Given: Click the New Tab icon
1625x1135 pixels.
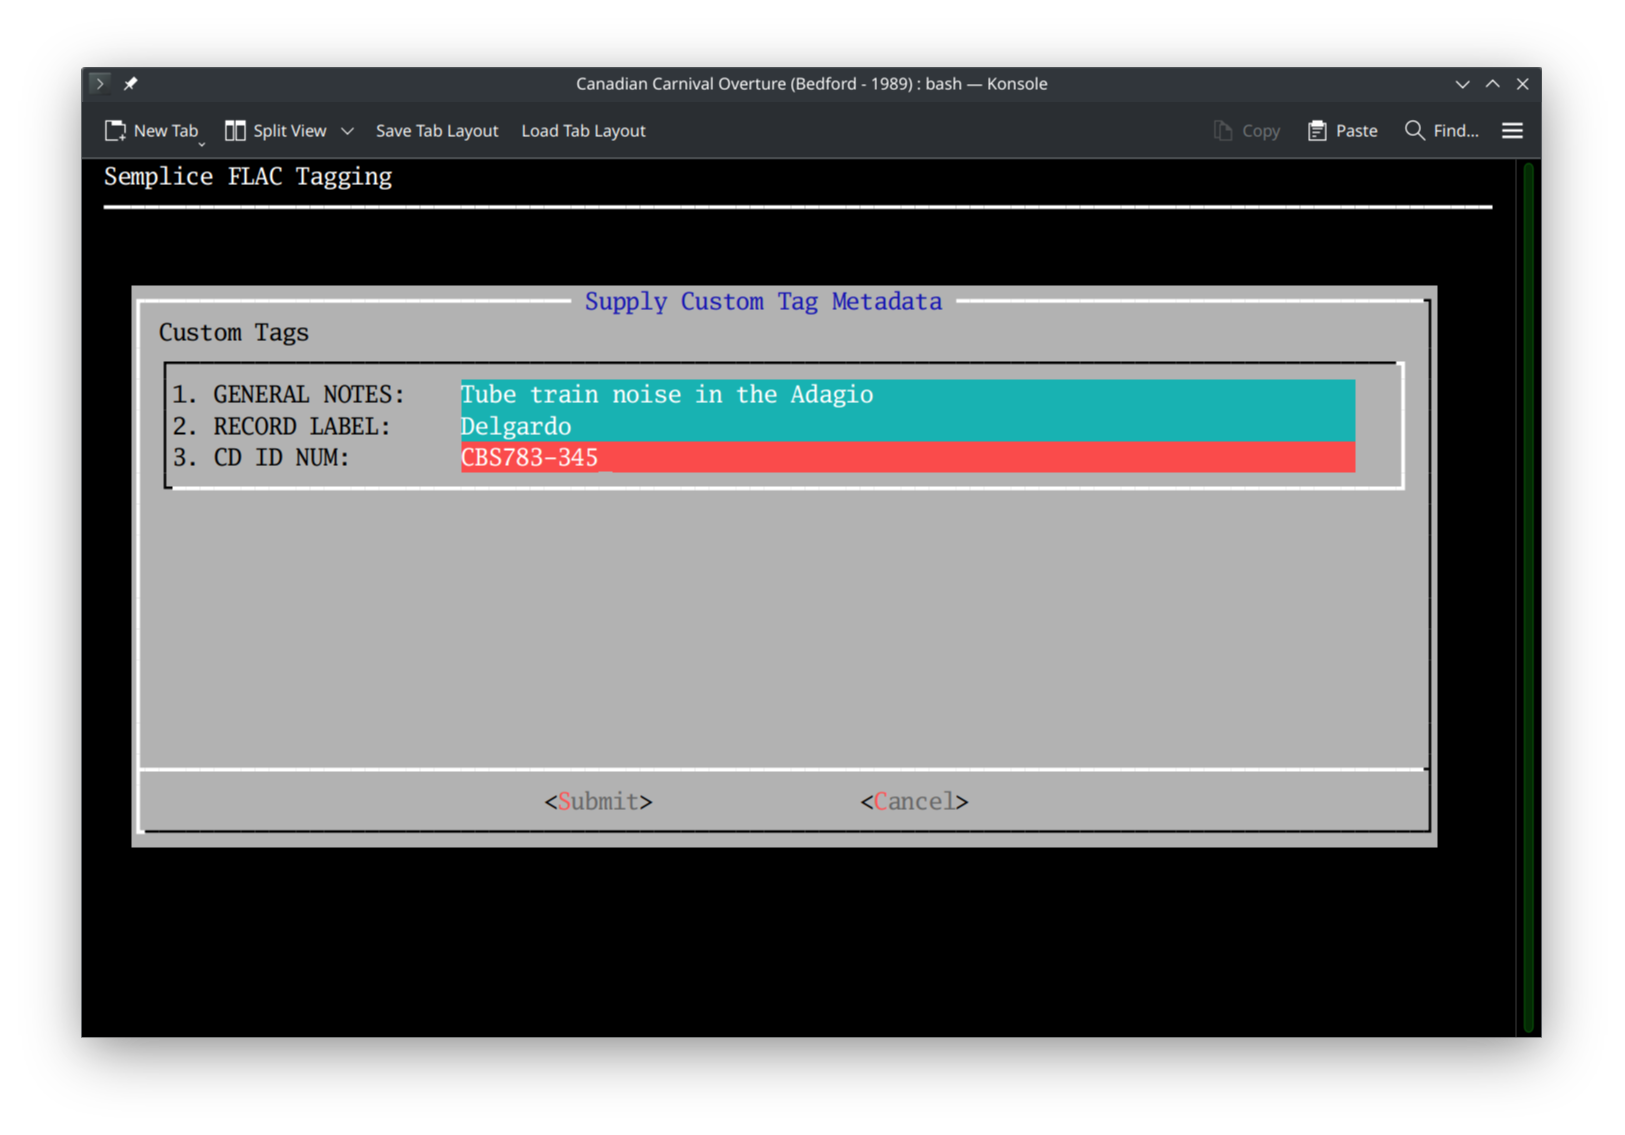Looking at the screenshot, I should 113,130.
